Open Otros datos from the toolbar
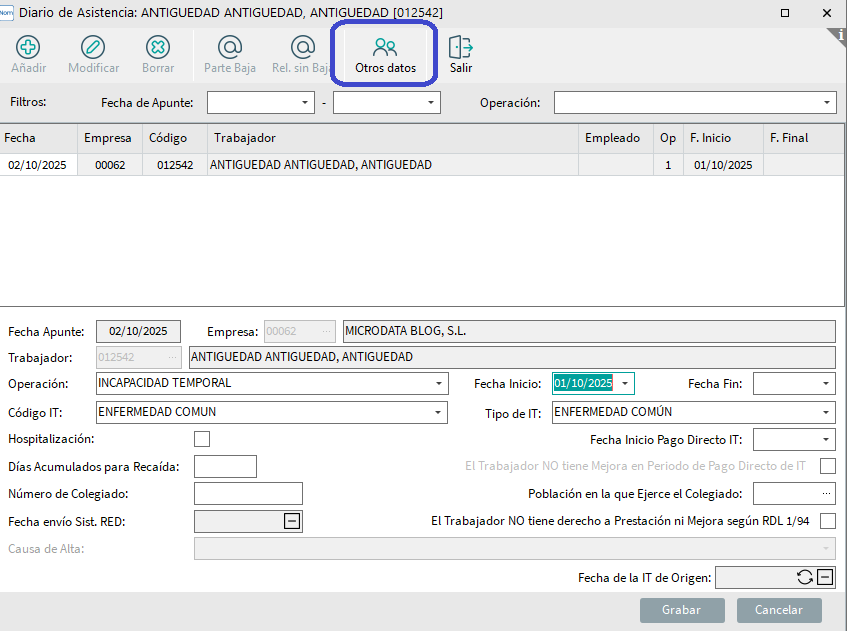 coord(385,47)
